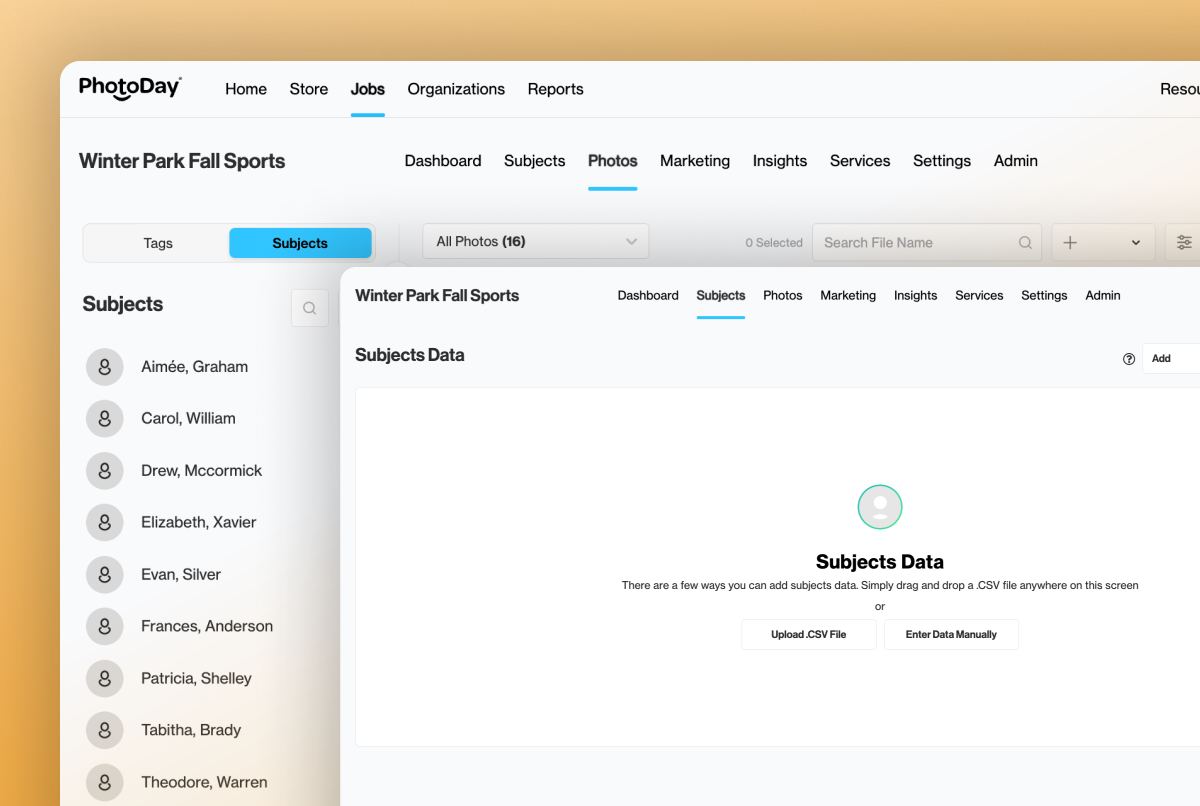Open Settings tab in front window
This screenshot has width=1200, height=806.
[1044, 296]
